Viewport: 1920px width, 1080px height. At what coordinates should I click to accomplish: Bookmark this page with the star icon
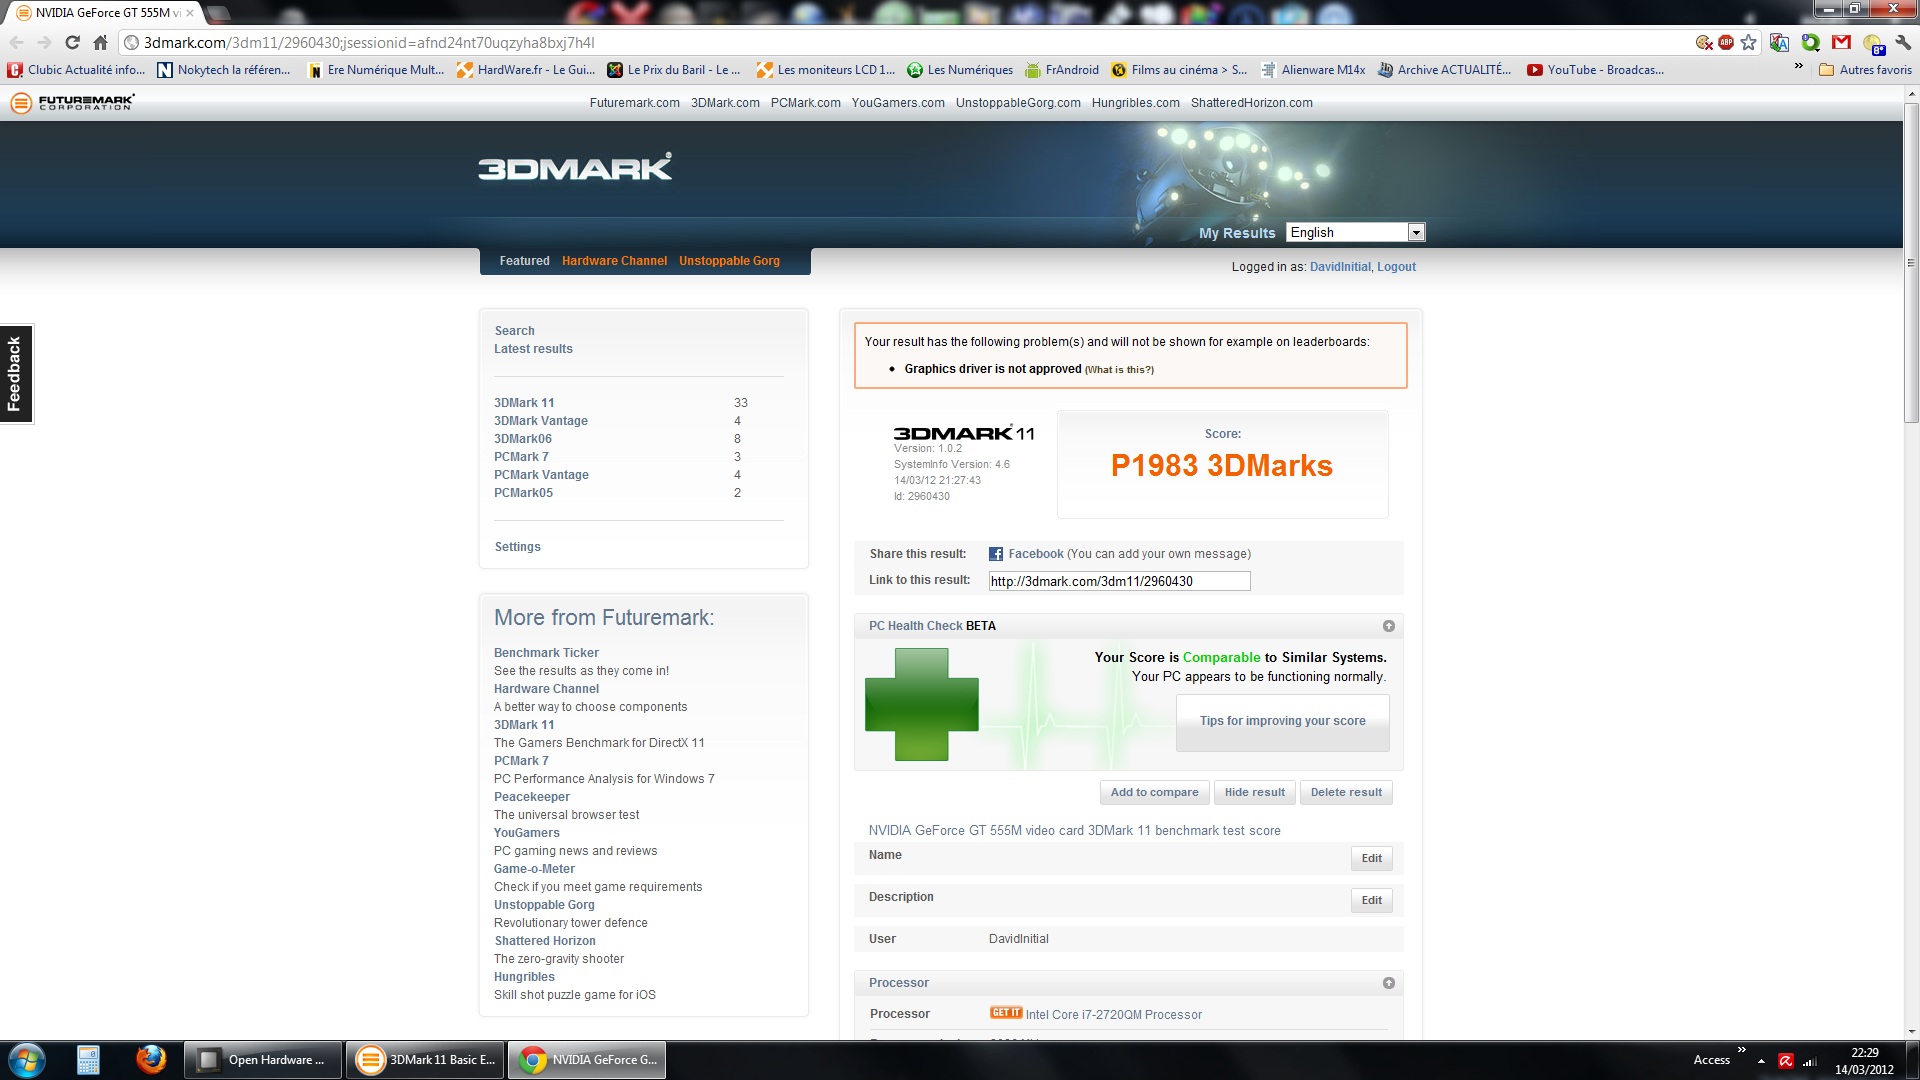click(1748, 43)
